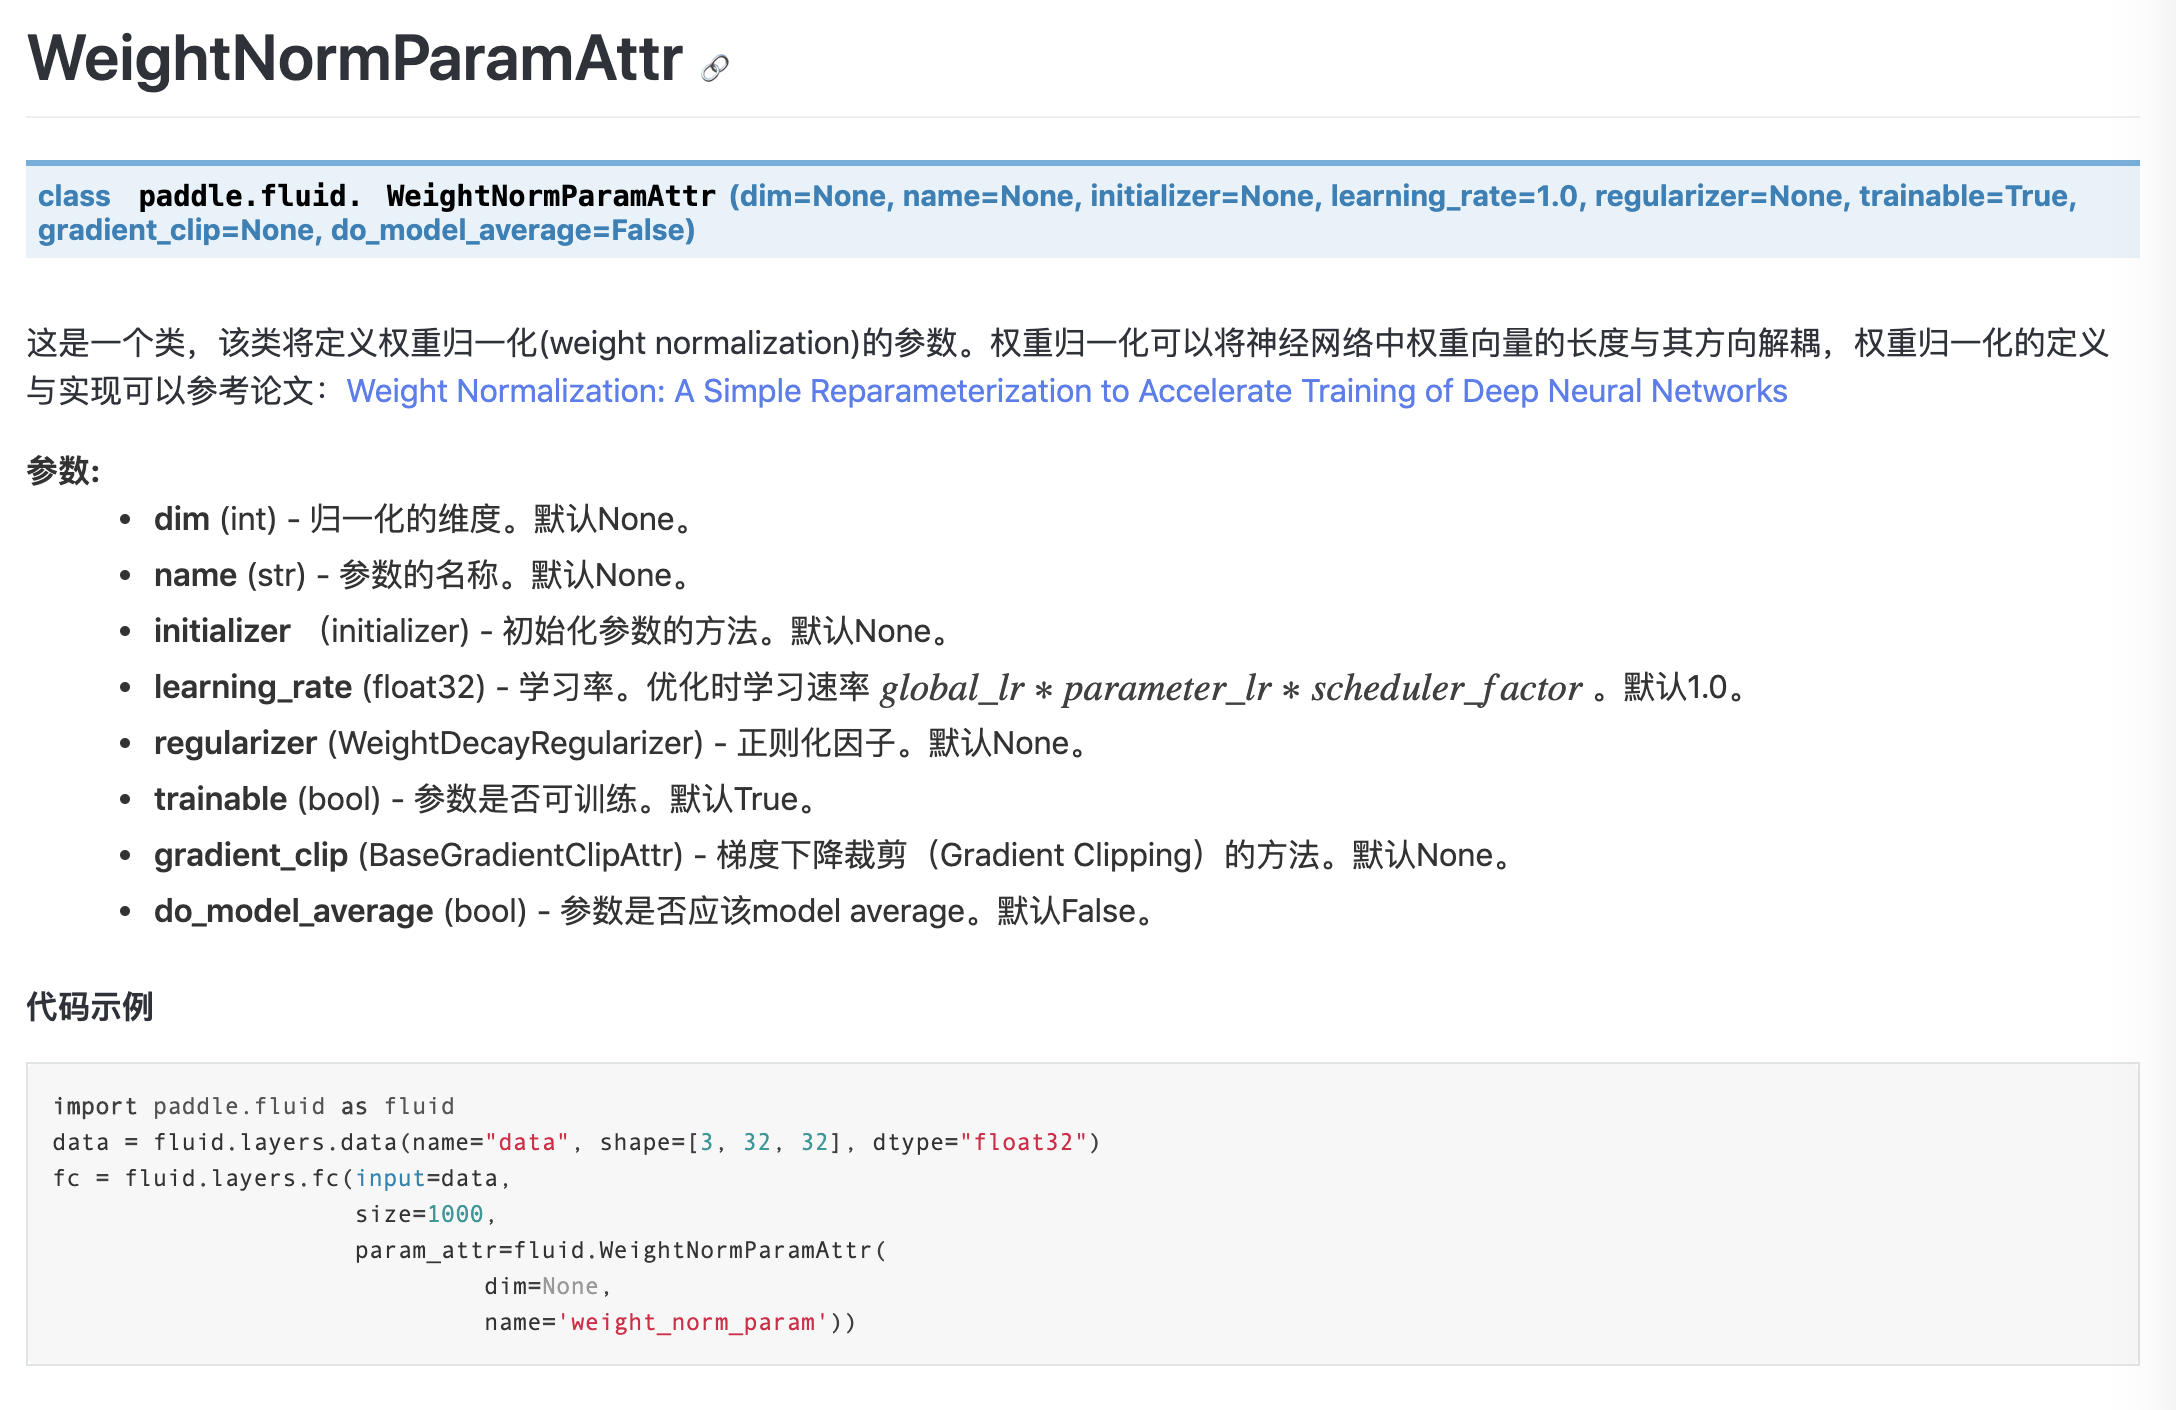
Task: Click the paddle.fluid. module prefix in signature
Action: 249,196
